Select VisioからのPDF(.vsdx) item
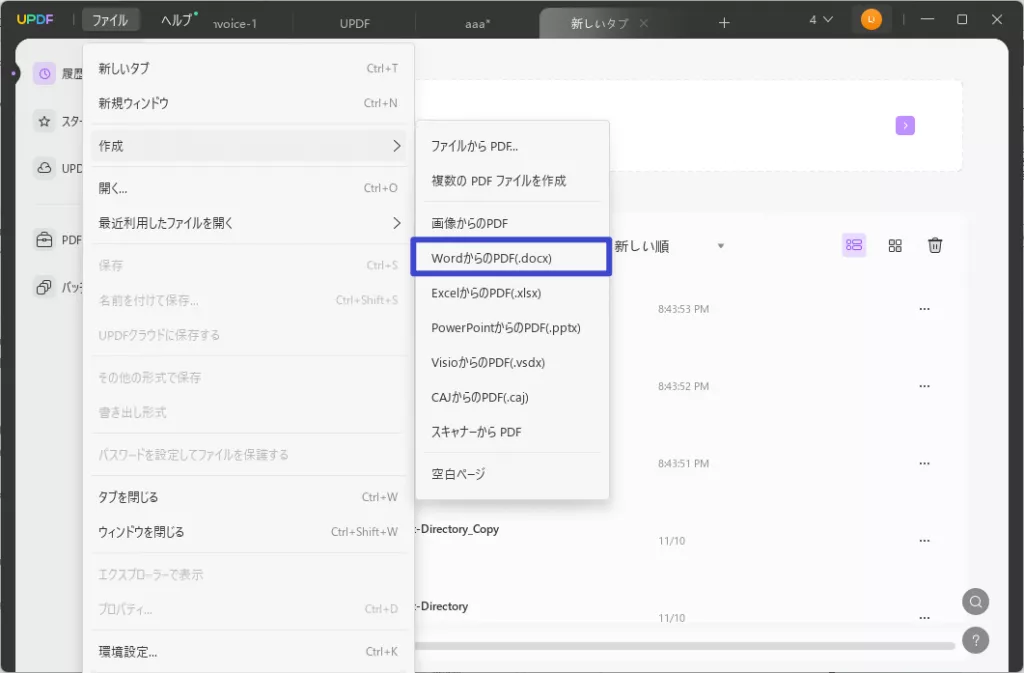Viewport: 1024px width, 673px height. pyautogui.click(x=512, y=362)
